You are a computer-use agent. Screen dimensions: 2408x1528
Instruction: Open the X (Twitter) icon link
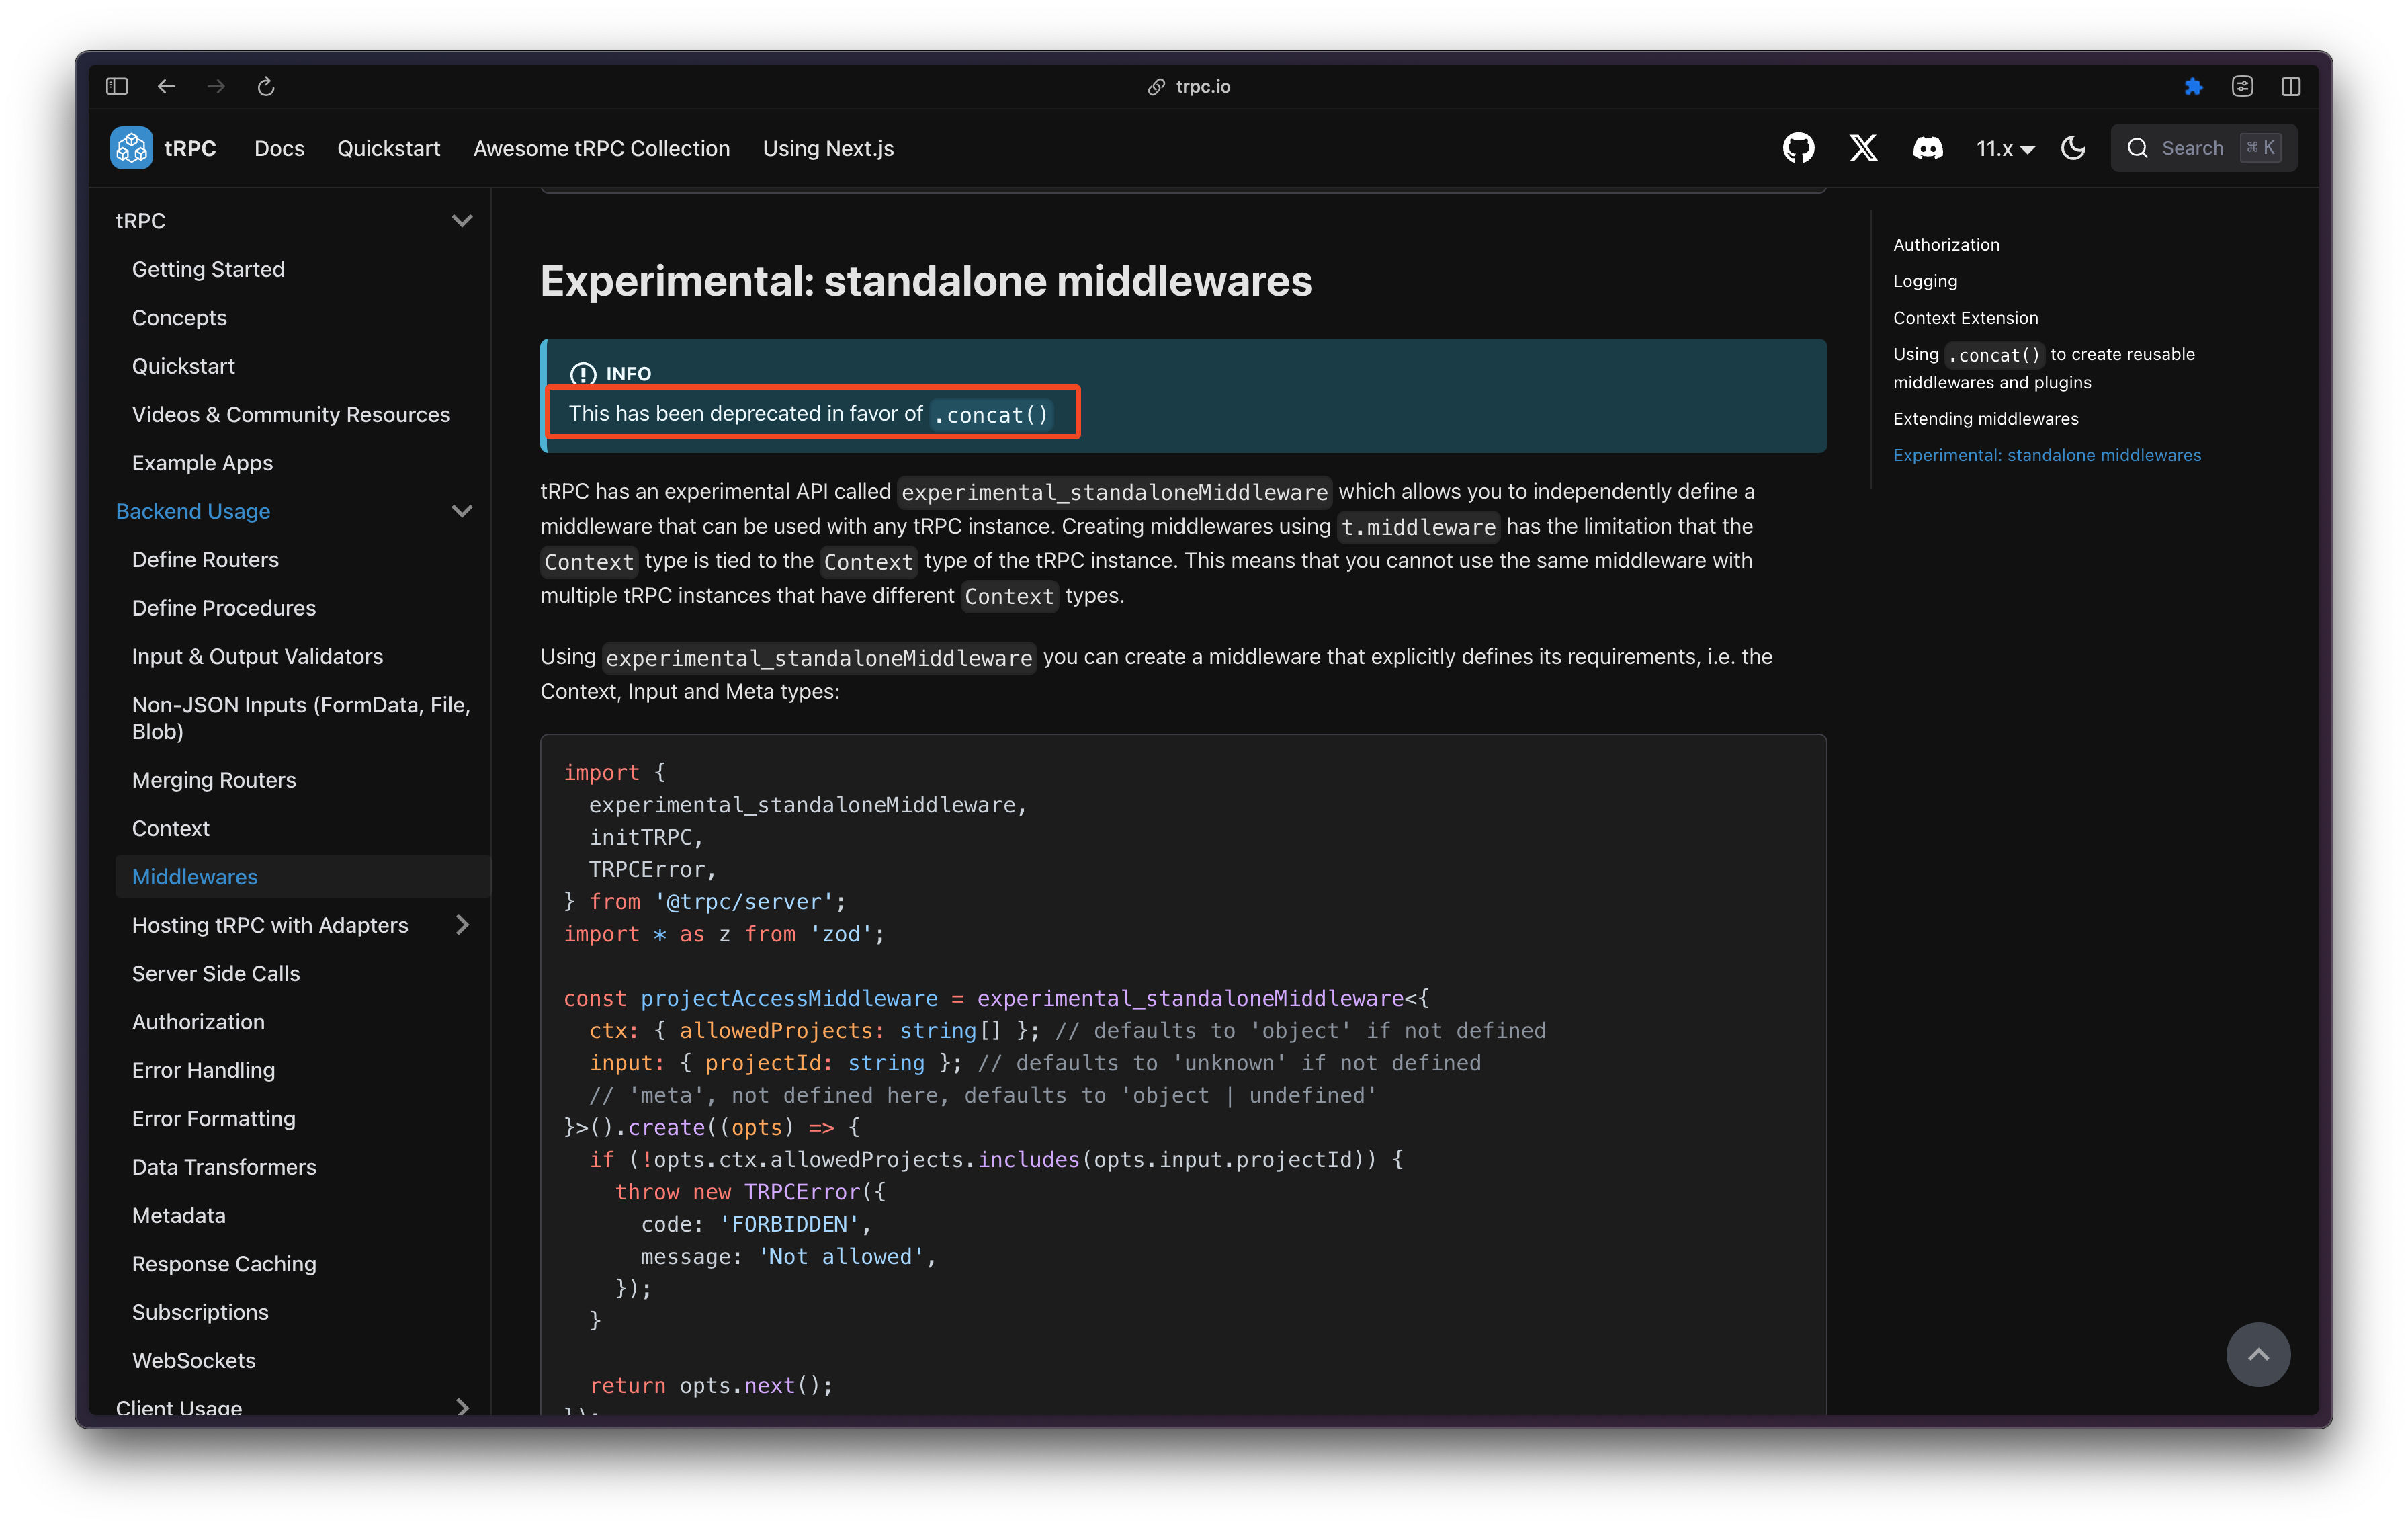(x=1863, y=148)
